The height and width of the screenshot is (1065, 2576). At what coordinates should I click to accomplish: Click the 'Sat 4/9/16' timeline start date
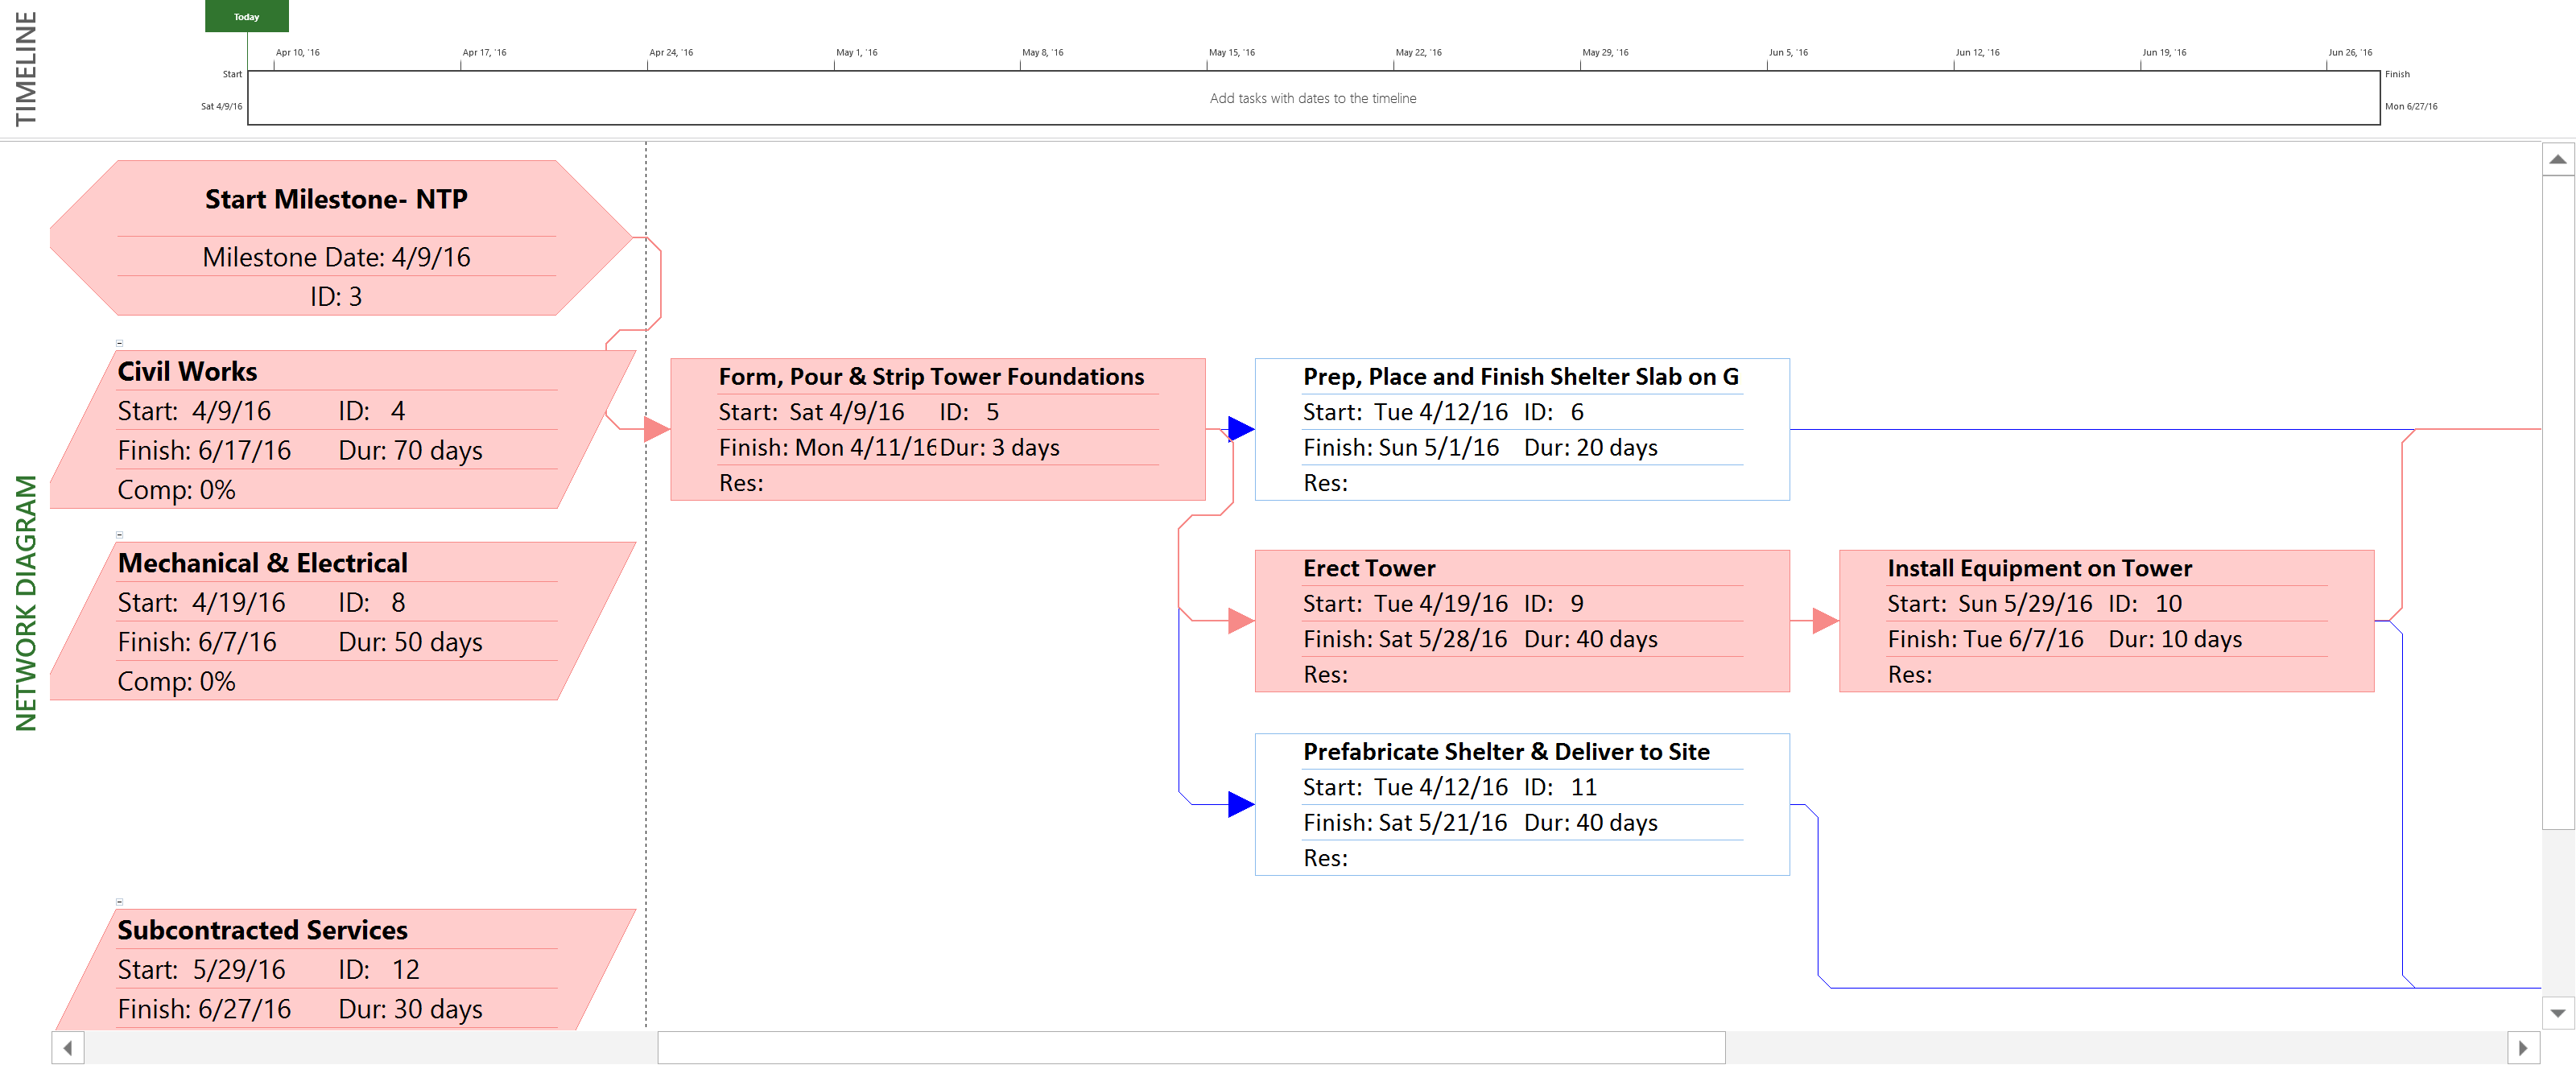coord(221,106)
